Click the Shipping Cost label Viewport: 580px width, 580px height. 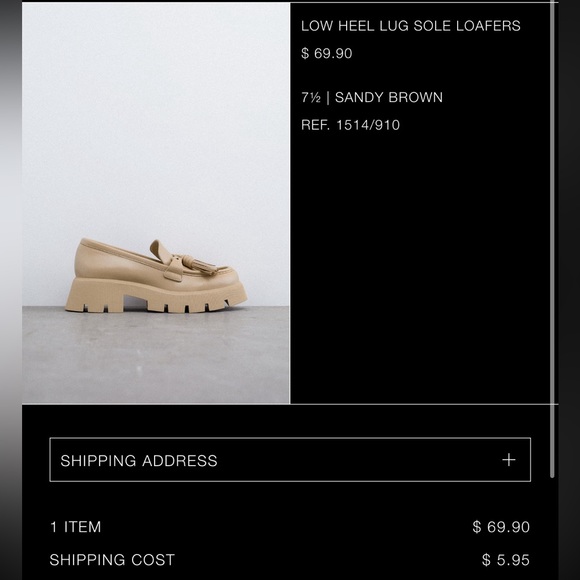click(x=112, y=560)
